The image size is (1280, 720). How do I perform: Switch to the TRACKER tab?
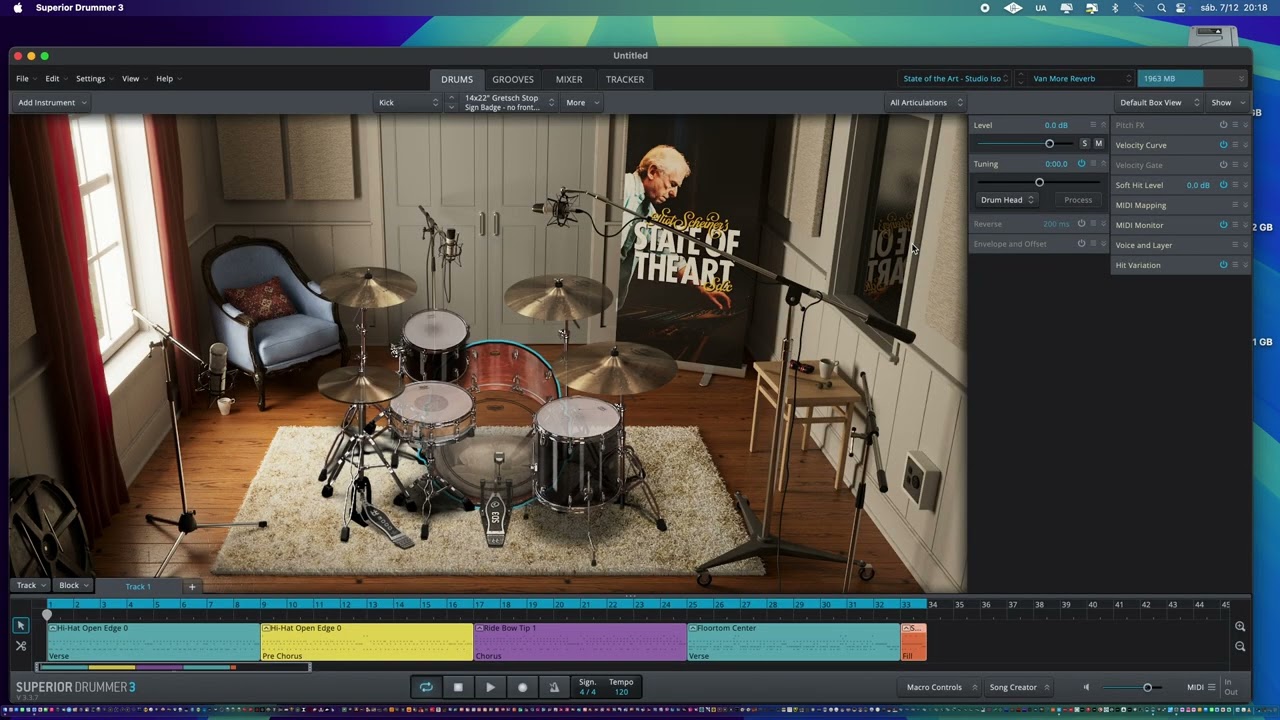tap(625, 79)
